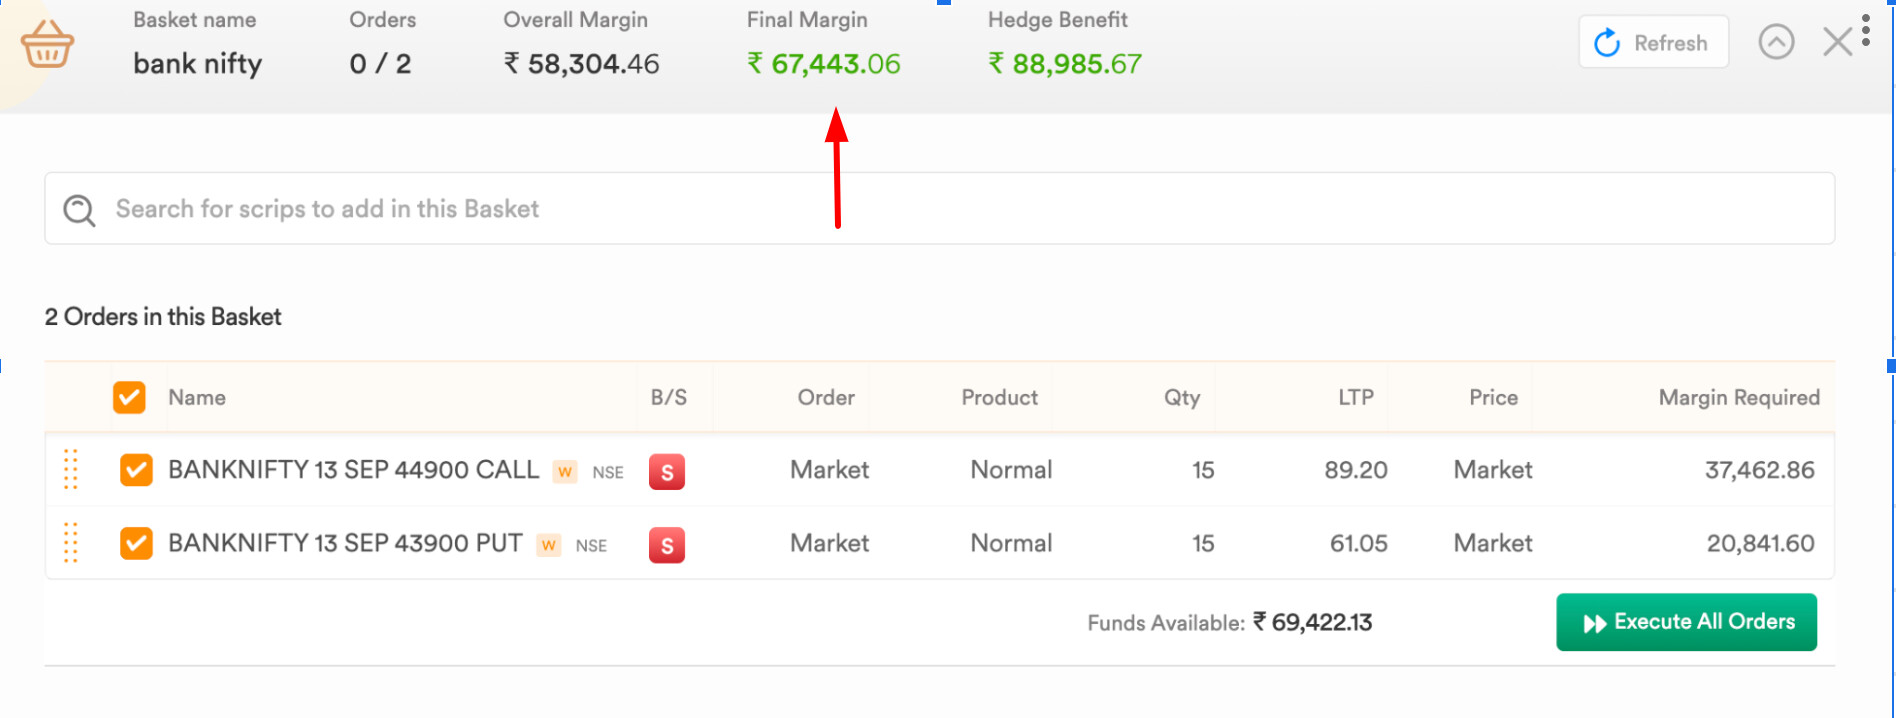The width and height of the screenshot is (1896, 718).
Task: Click the orange basket icon
Action: point(47,44)
